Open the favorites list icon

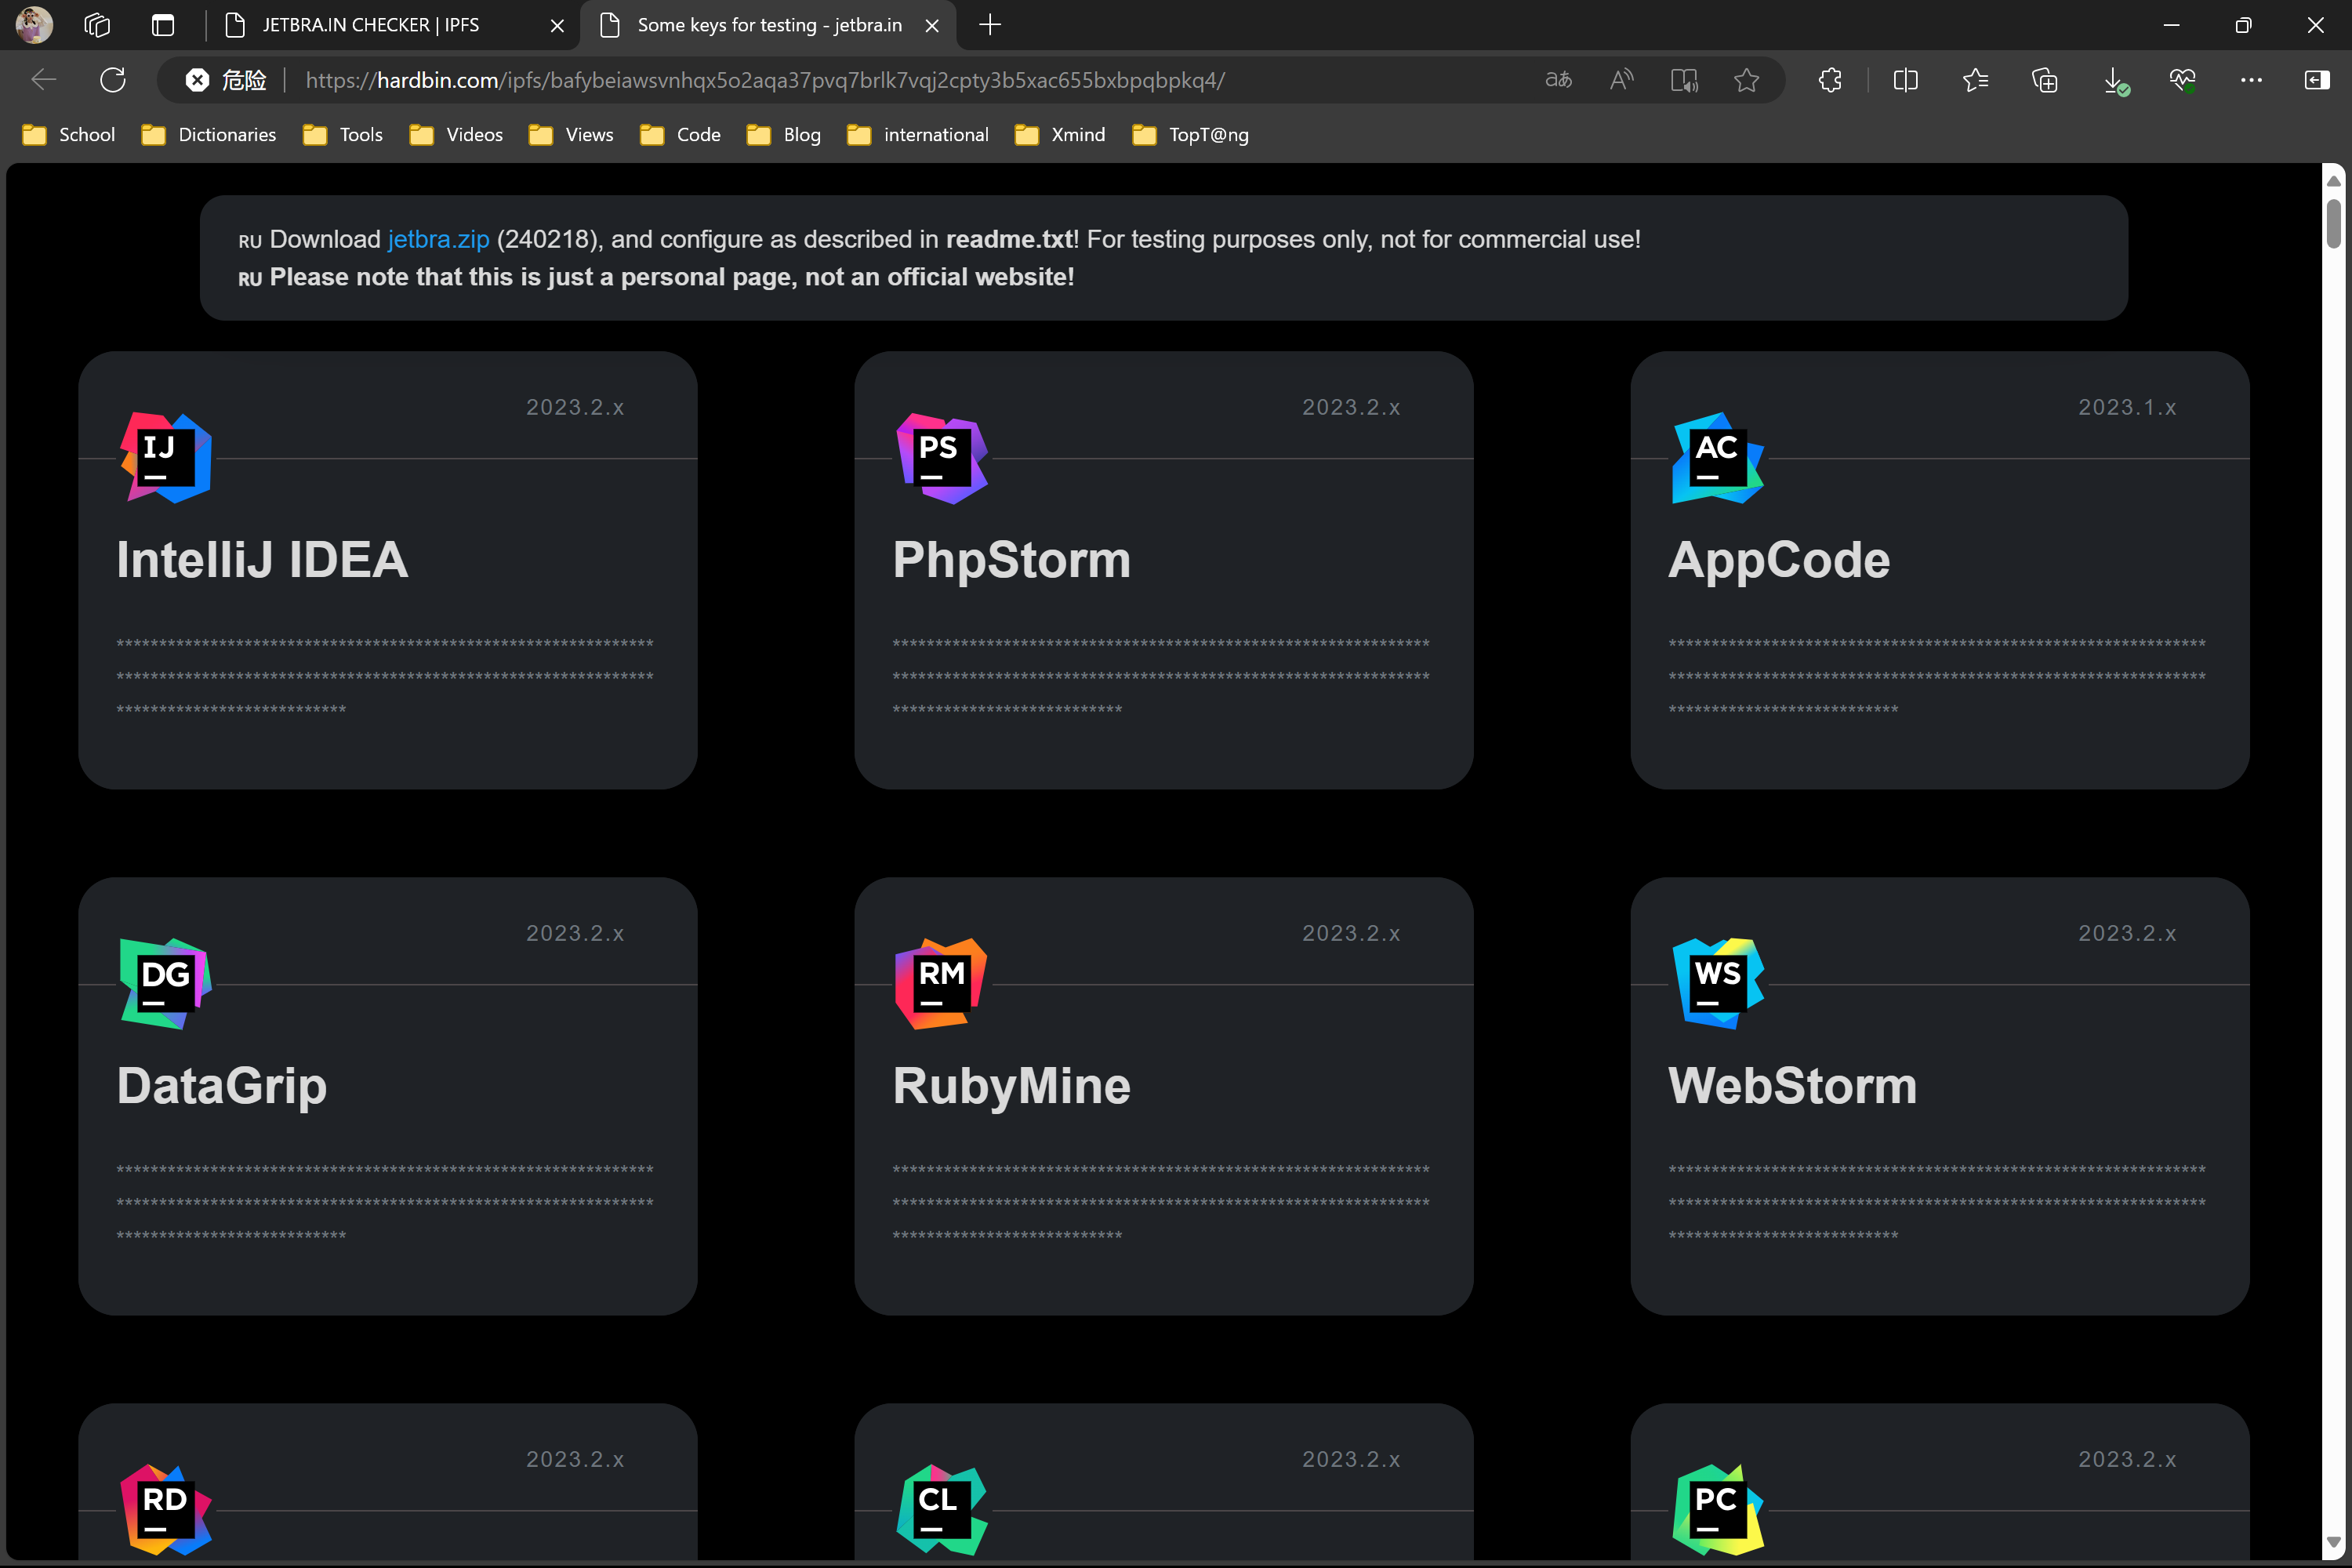1975,80
